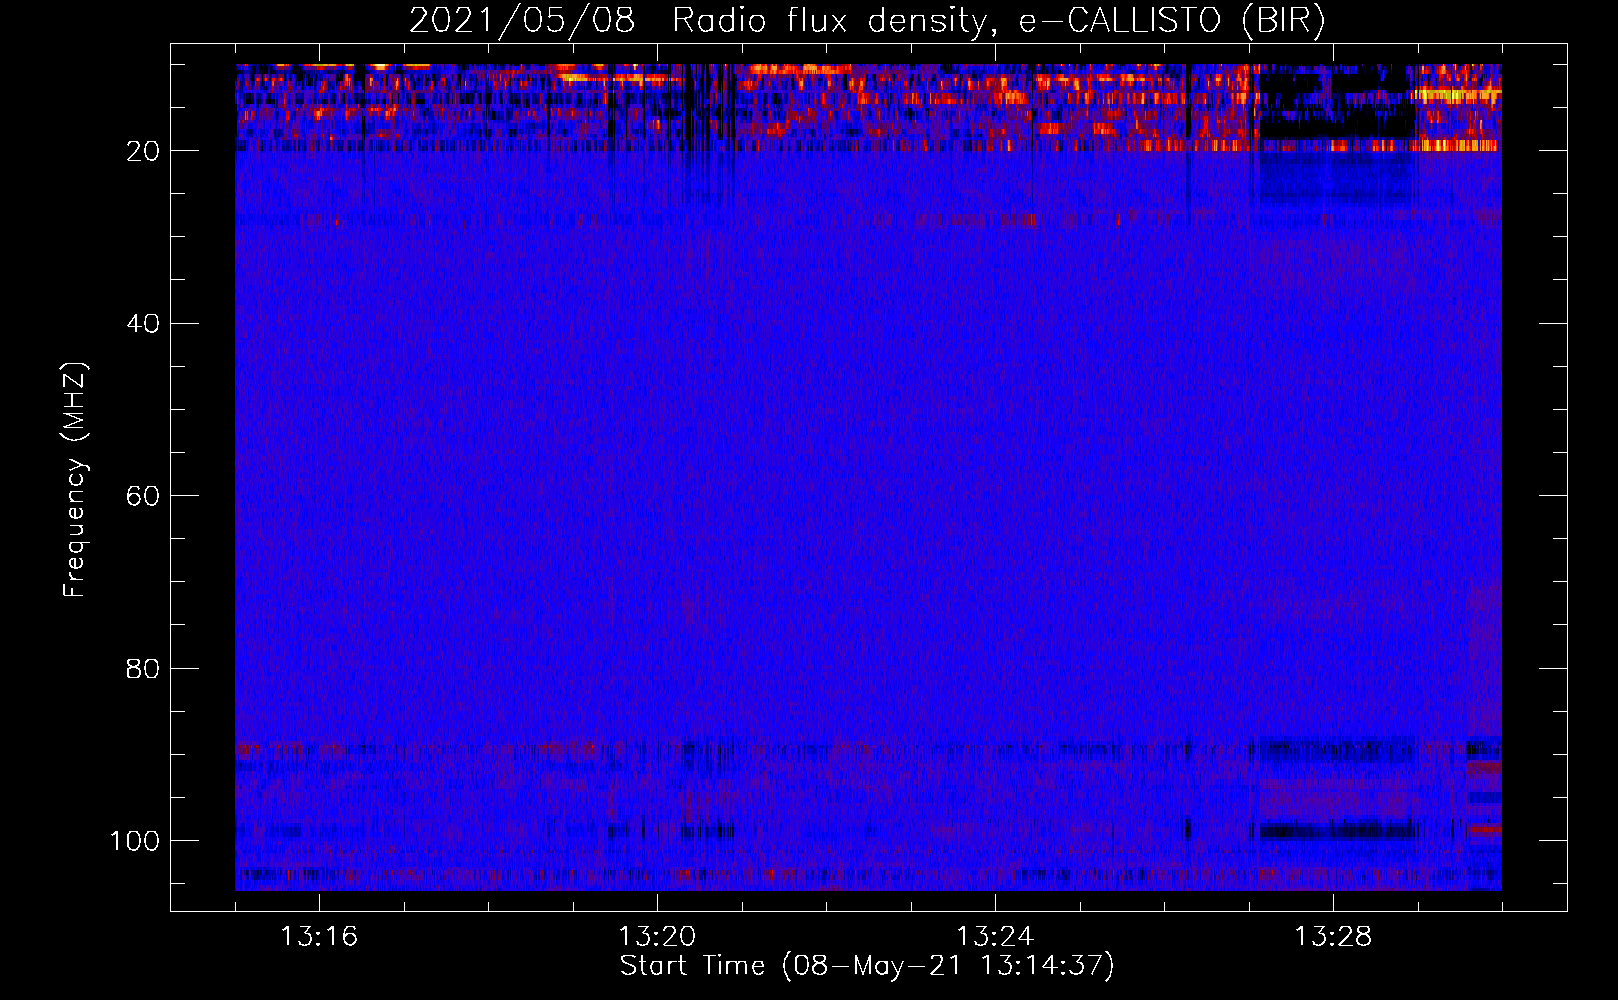
Task: Click the plot title 'Radio flux density, e-CALLISTO (BIR)'
Action: pyautogui.click(x=998, y=21)
